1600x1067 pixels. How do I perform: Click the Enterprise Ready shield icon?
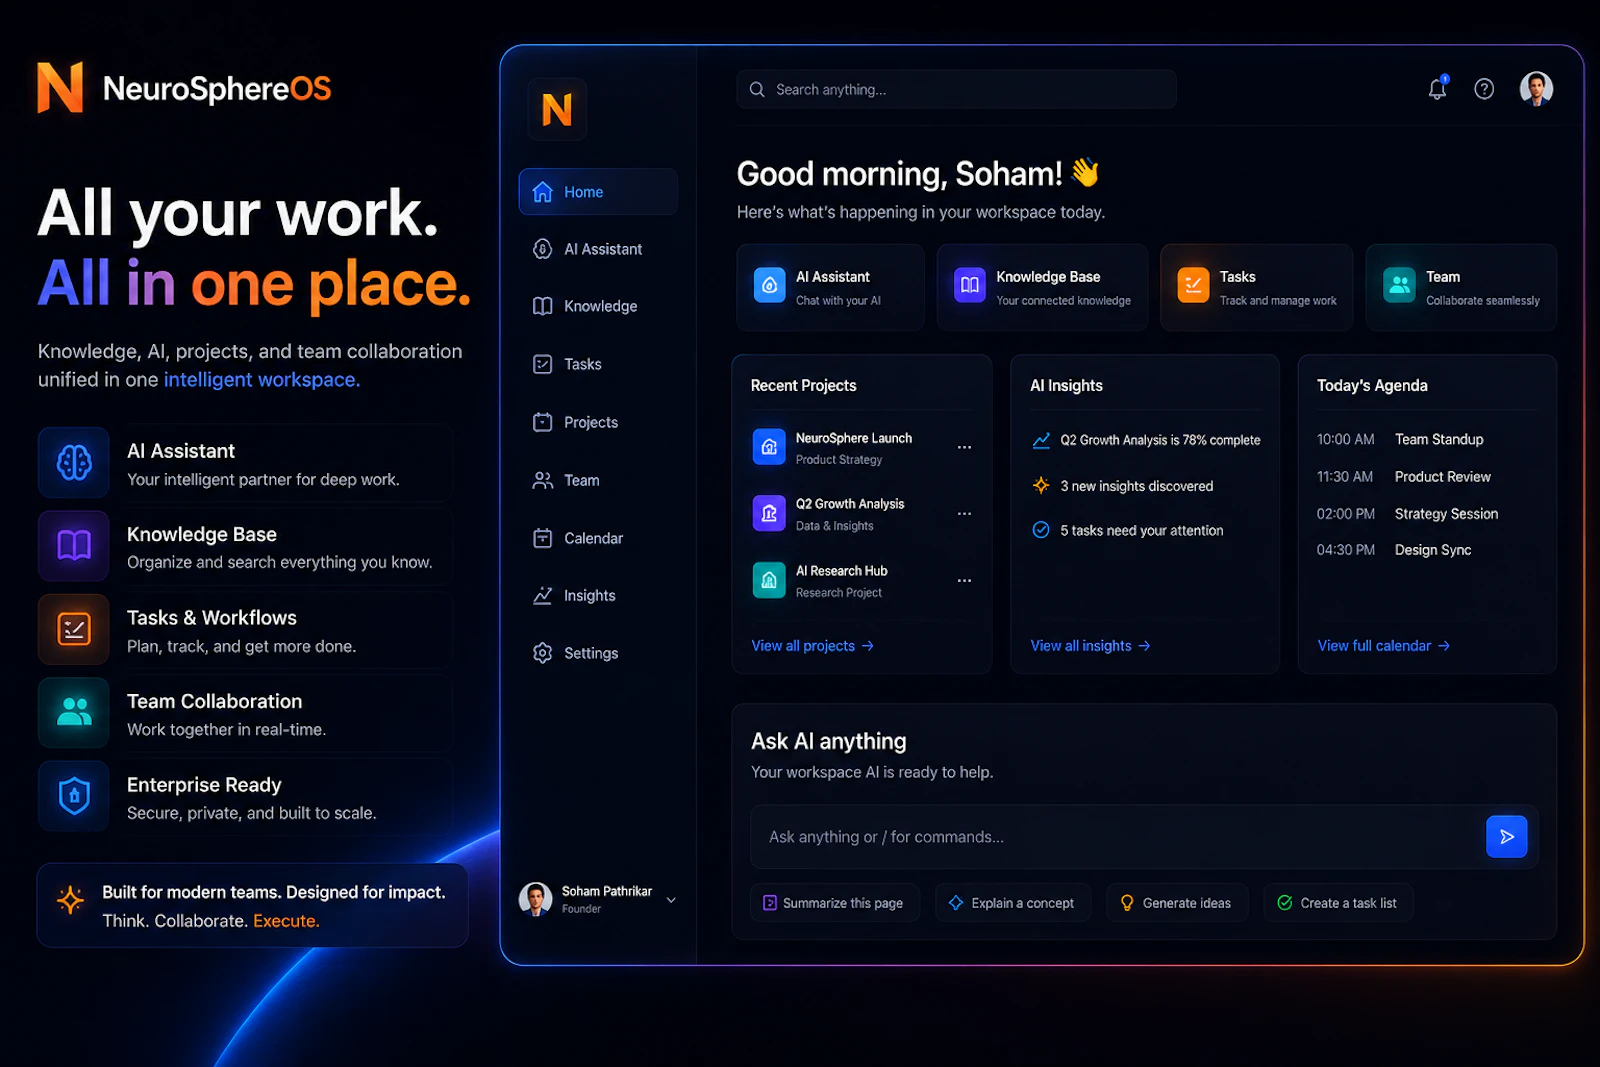pyautogui.click(x=74, y=796)
